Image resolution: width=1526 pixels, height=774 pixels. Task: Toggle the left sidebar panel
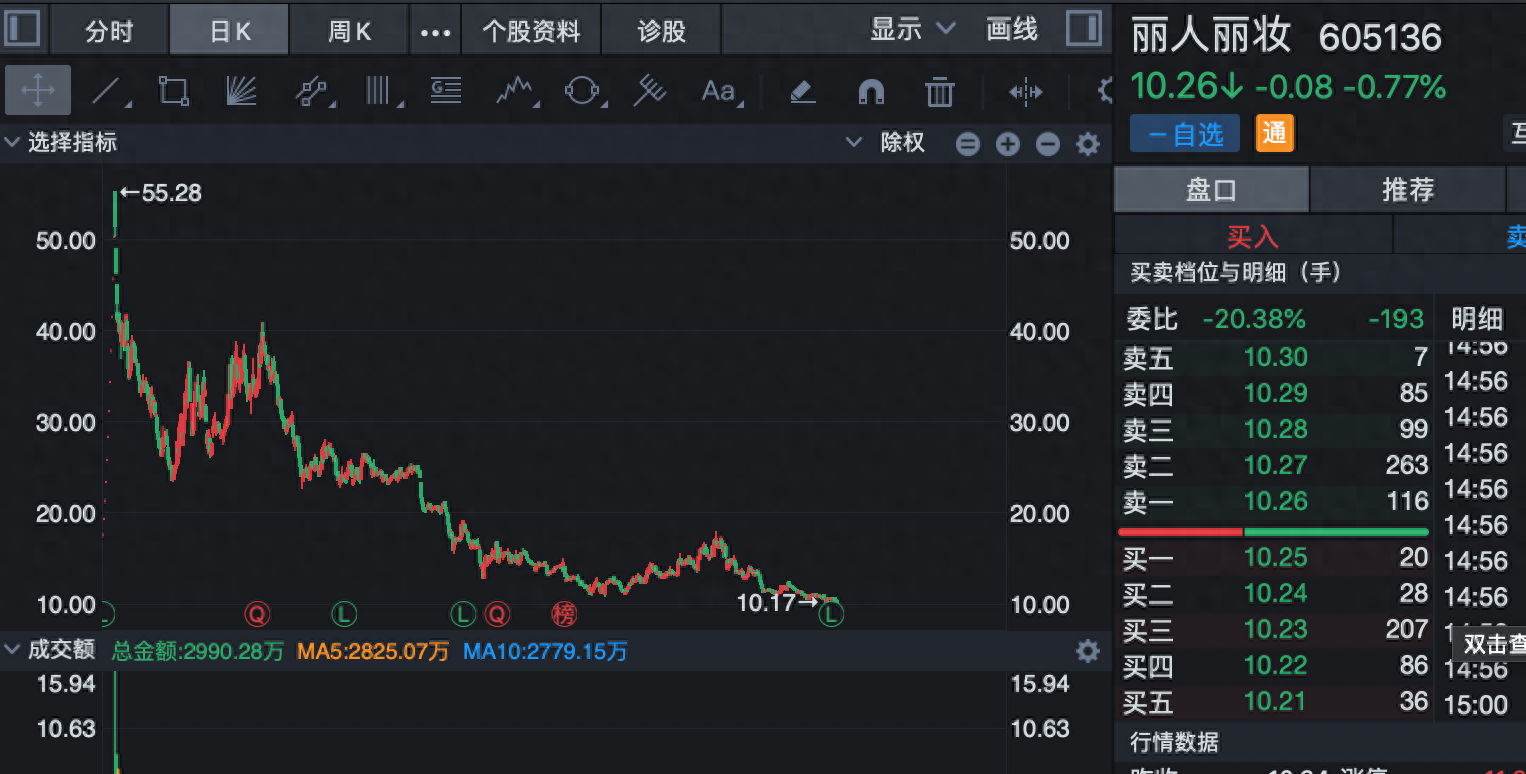tap(22, 29)
